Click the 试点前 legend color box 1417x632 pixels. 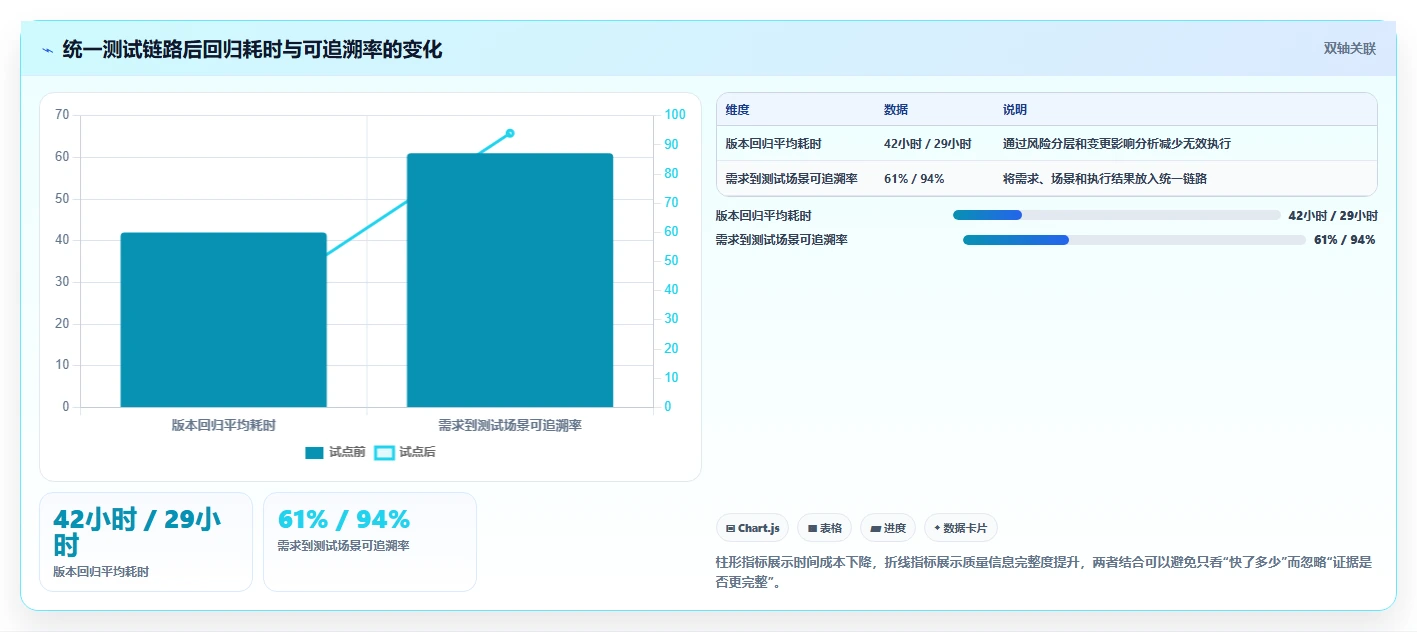[x=314, y=453]
